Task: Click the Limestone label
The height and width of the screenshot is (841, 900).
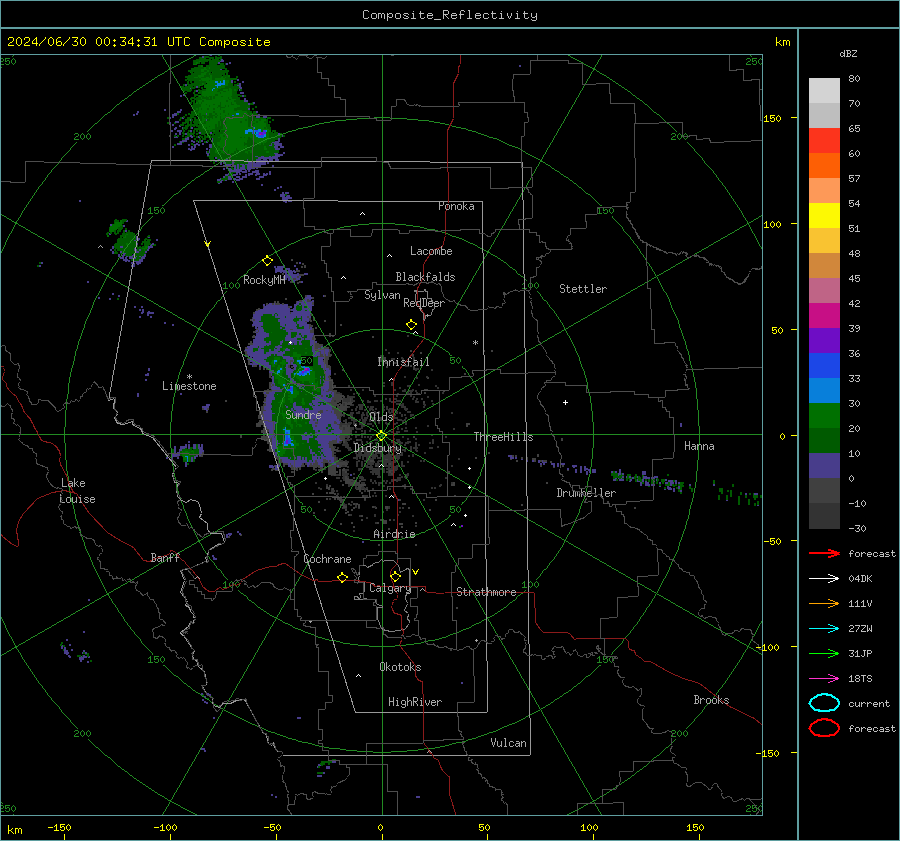Action: click(189, 386)
